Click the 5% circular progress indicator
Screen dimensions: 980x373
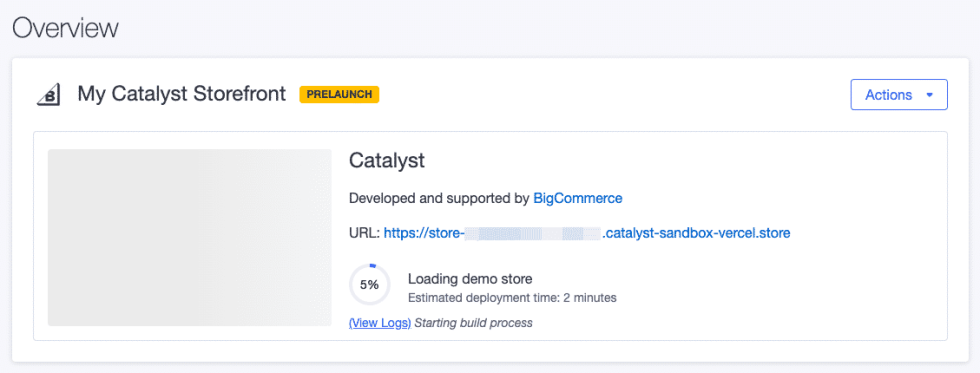pyautogui.click(x=369, y=285)
